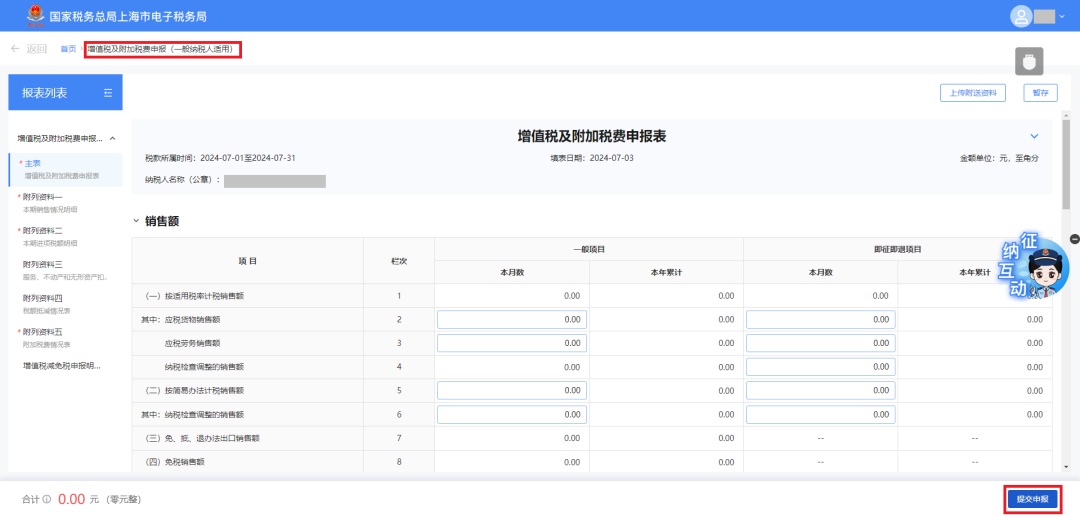Switch to 附列资料三 in the sidebar
The image size is (1080, 517).
[x=65, y=271]
